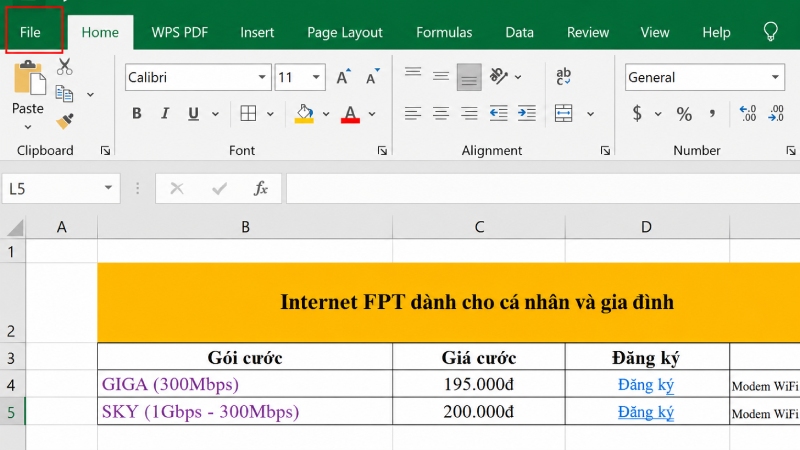Screen dimensions: 800x450
Task: Toggle Underline formatting
Action: point(193,113)
